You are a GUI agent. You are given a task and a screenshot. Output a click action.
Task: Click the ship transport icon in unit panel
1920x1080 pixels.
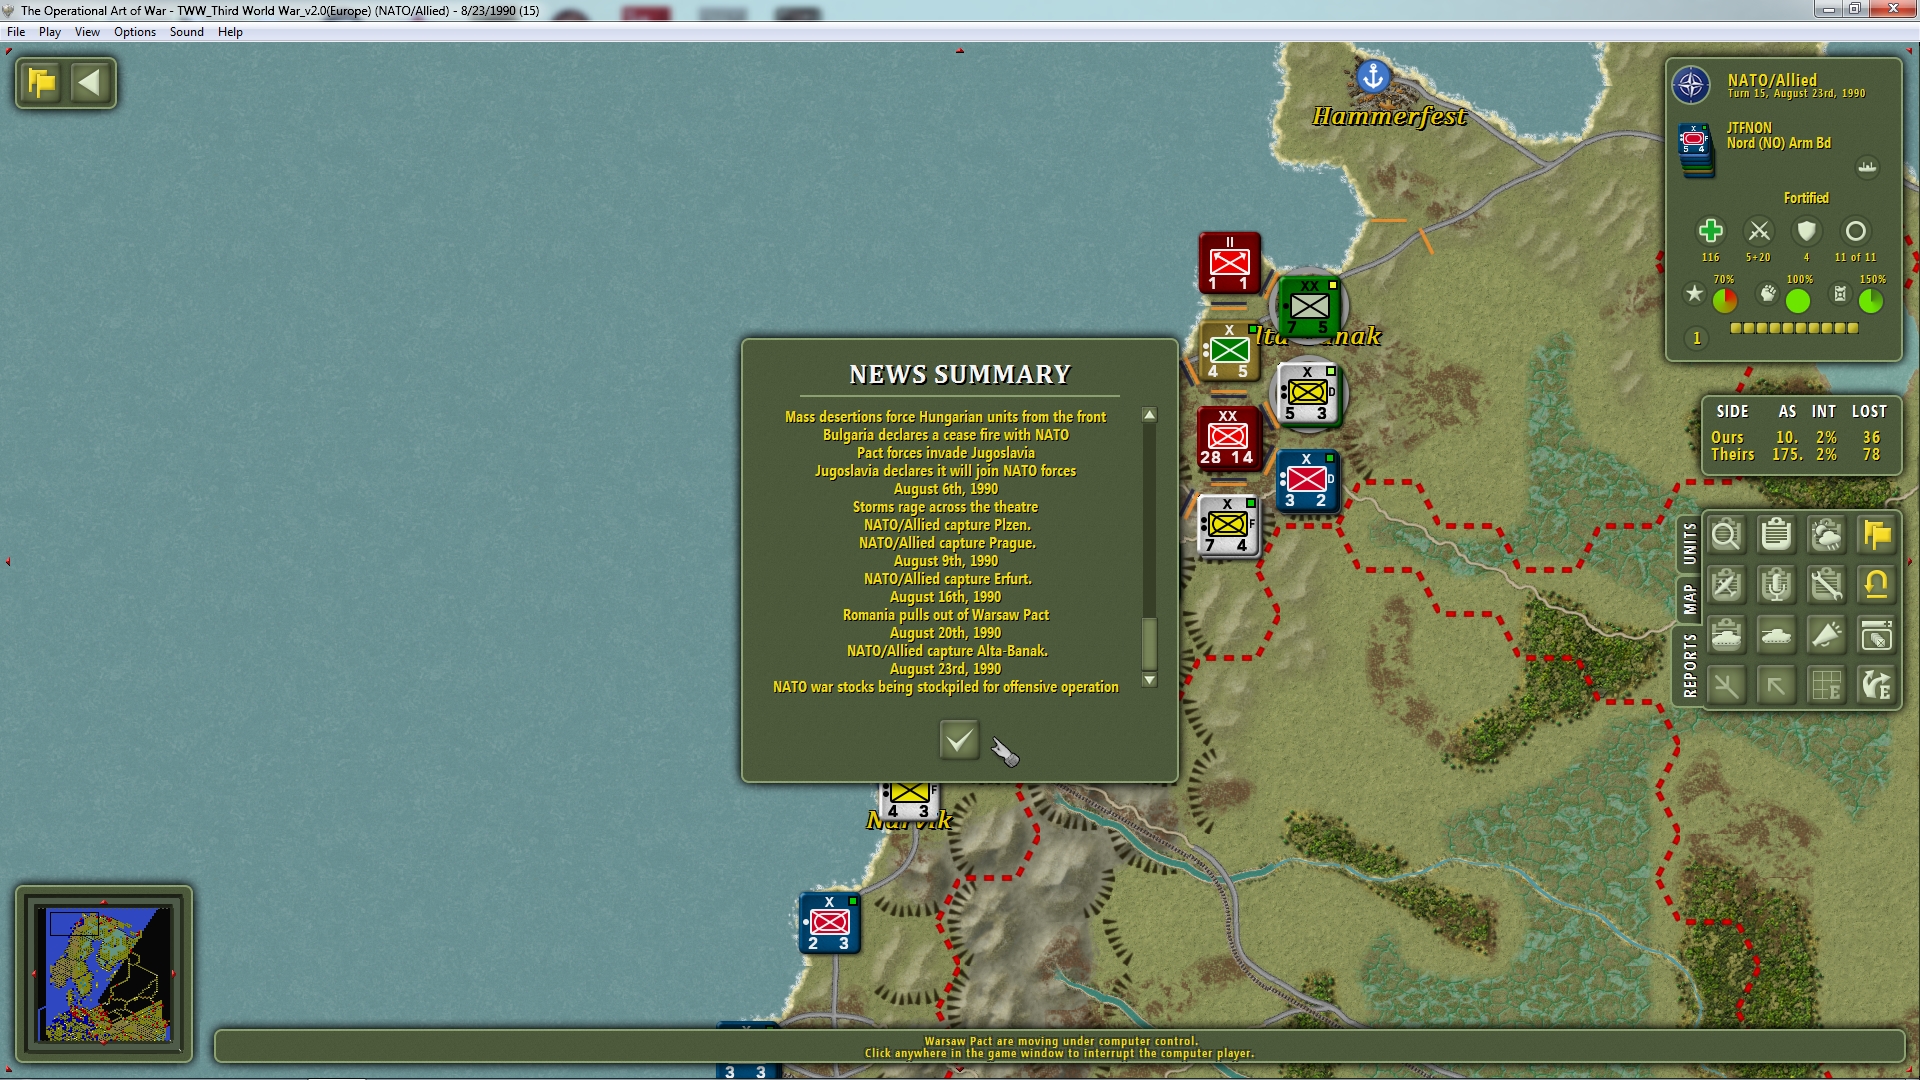pos(1867,167)
